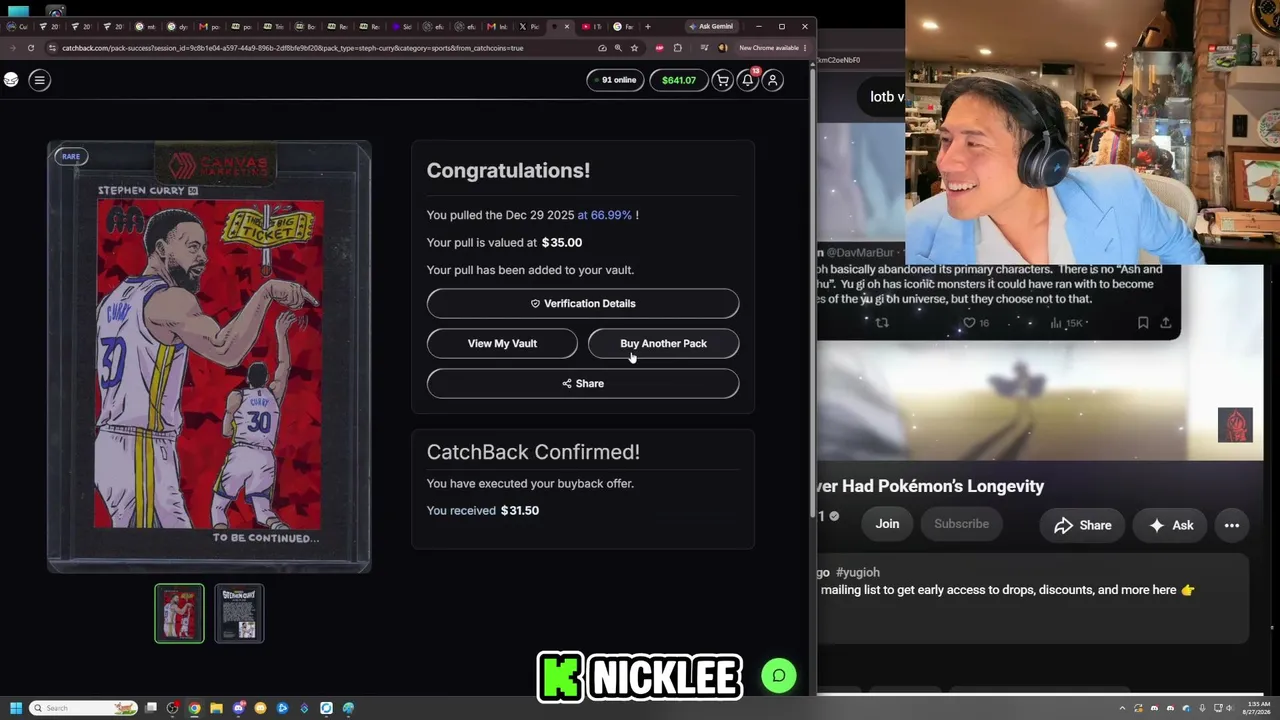Select the card front thumbnail
The image size is (1280, 720).
pyautogui.click(x=179, y=613)
